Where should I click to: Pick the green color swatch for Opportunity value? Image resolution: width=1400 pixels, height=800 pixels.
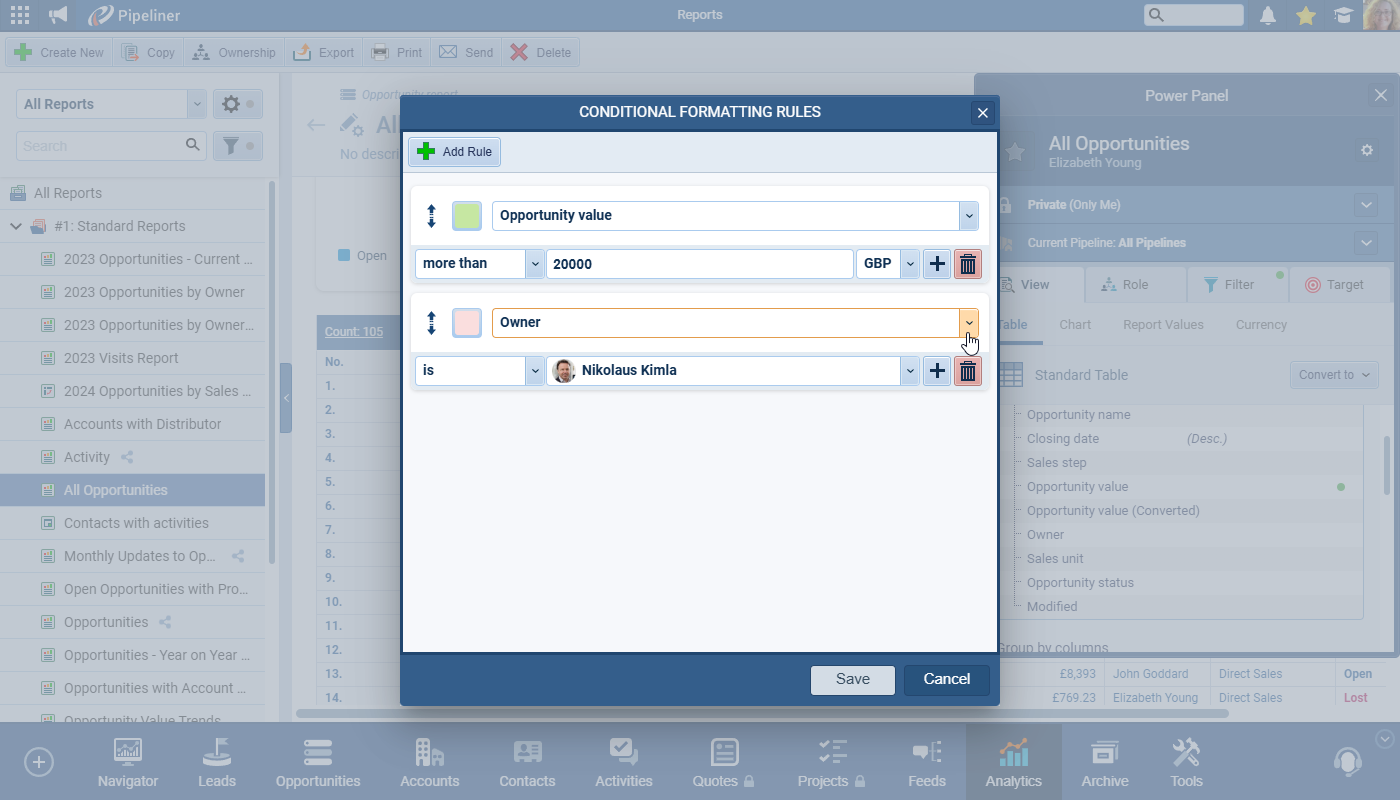coord(467,216)
